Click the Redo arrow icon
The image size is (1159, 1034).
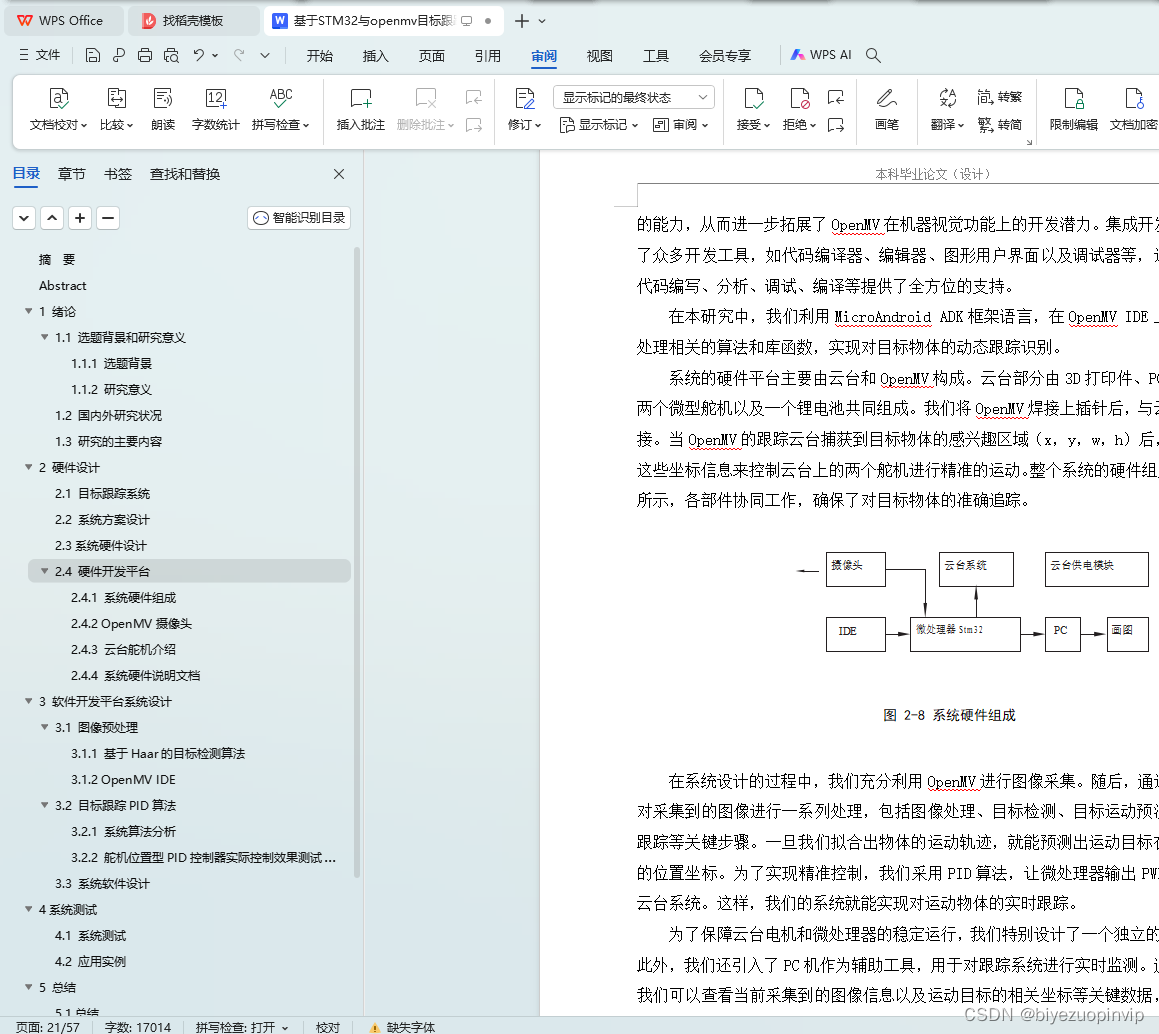(239, 55)
